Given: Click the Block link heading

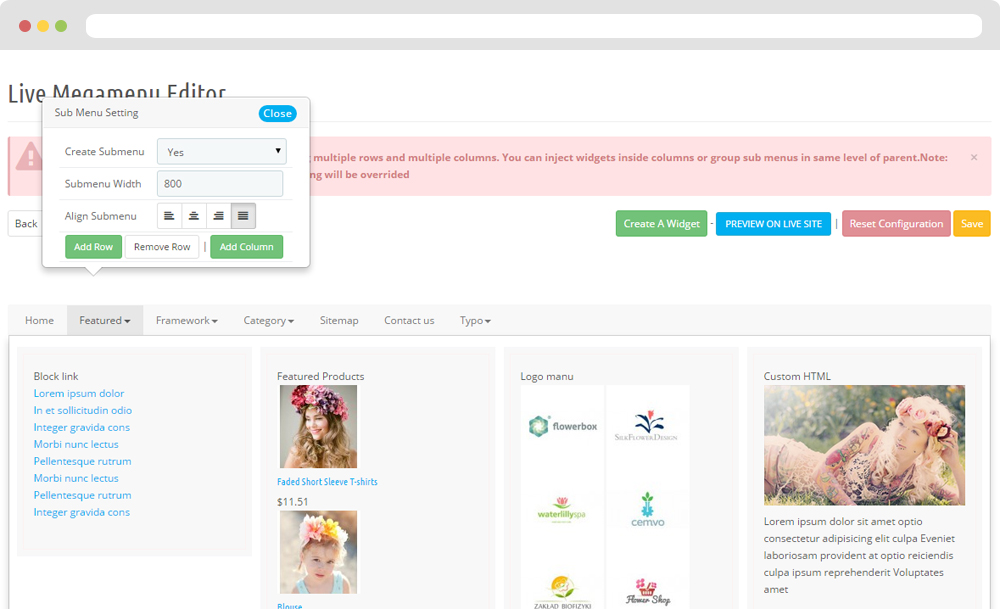Looking at the screenshot, I should 56,376.
